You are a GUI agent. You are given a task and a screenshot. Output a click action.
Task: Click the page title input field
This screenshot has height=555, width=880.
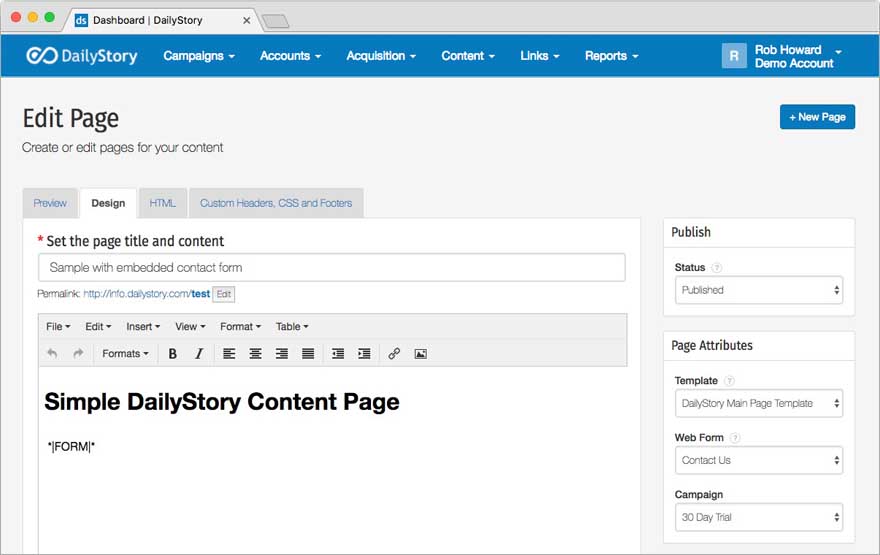click(332, 268)
